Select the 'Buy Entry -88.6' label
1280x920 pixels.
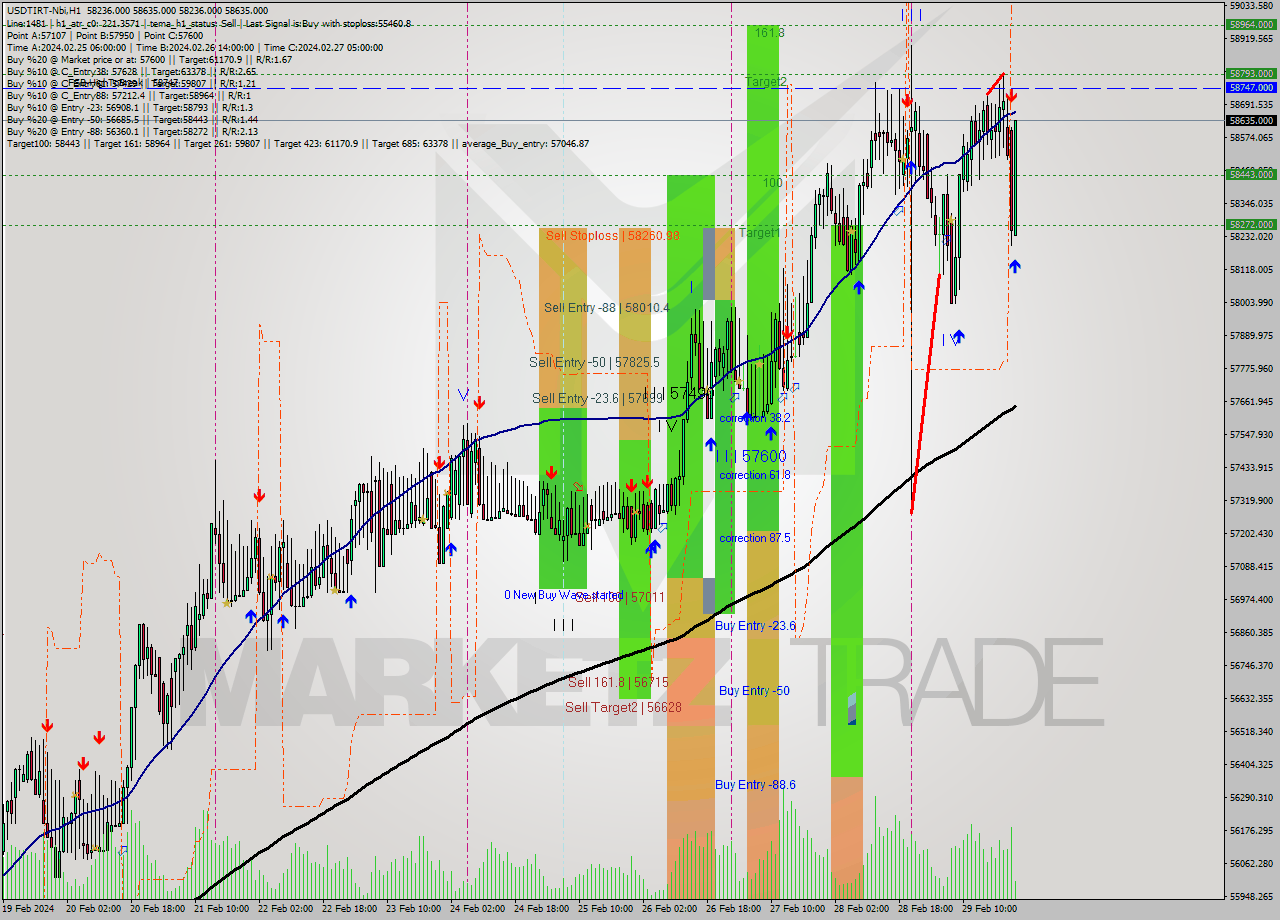pyautogui.click(x=755, y=785)
